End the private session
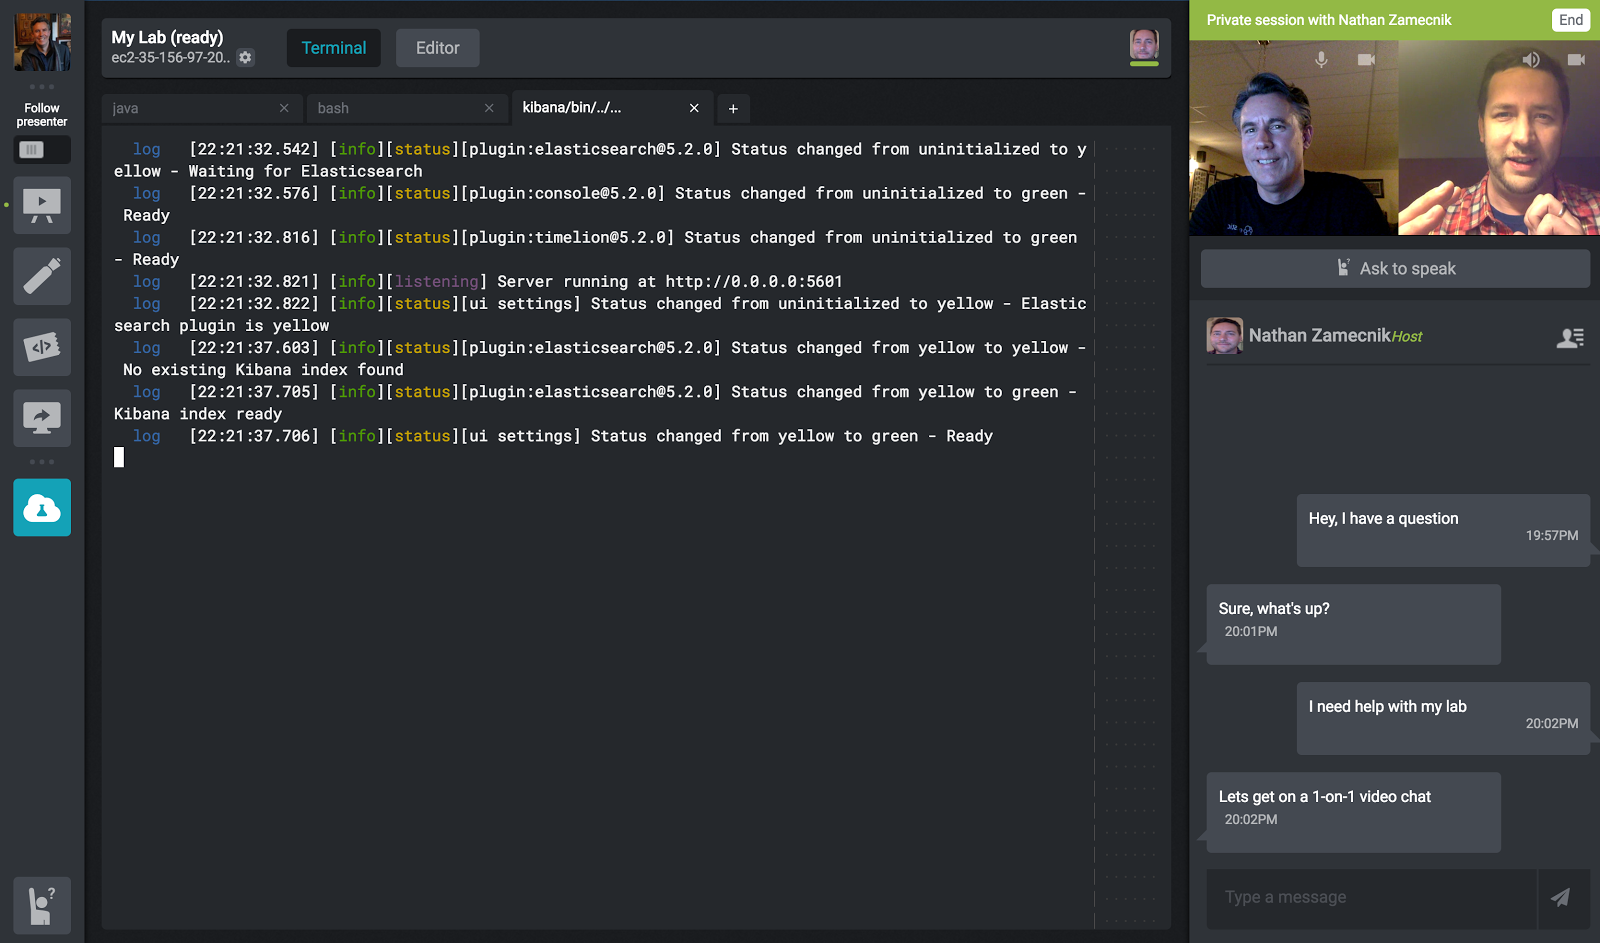The height and width of the screenshot is (943, 1600). coord(1570,20)
